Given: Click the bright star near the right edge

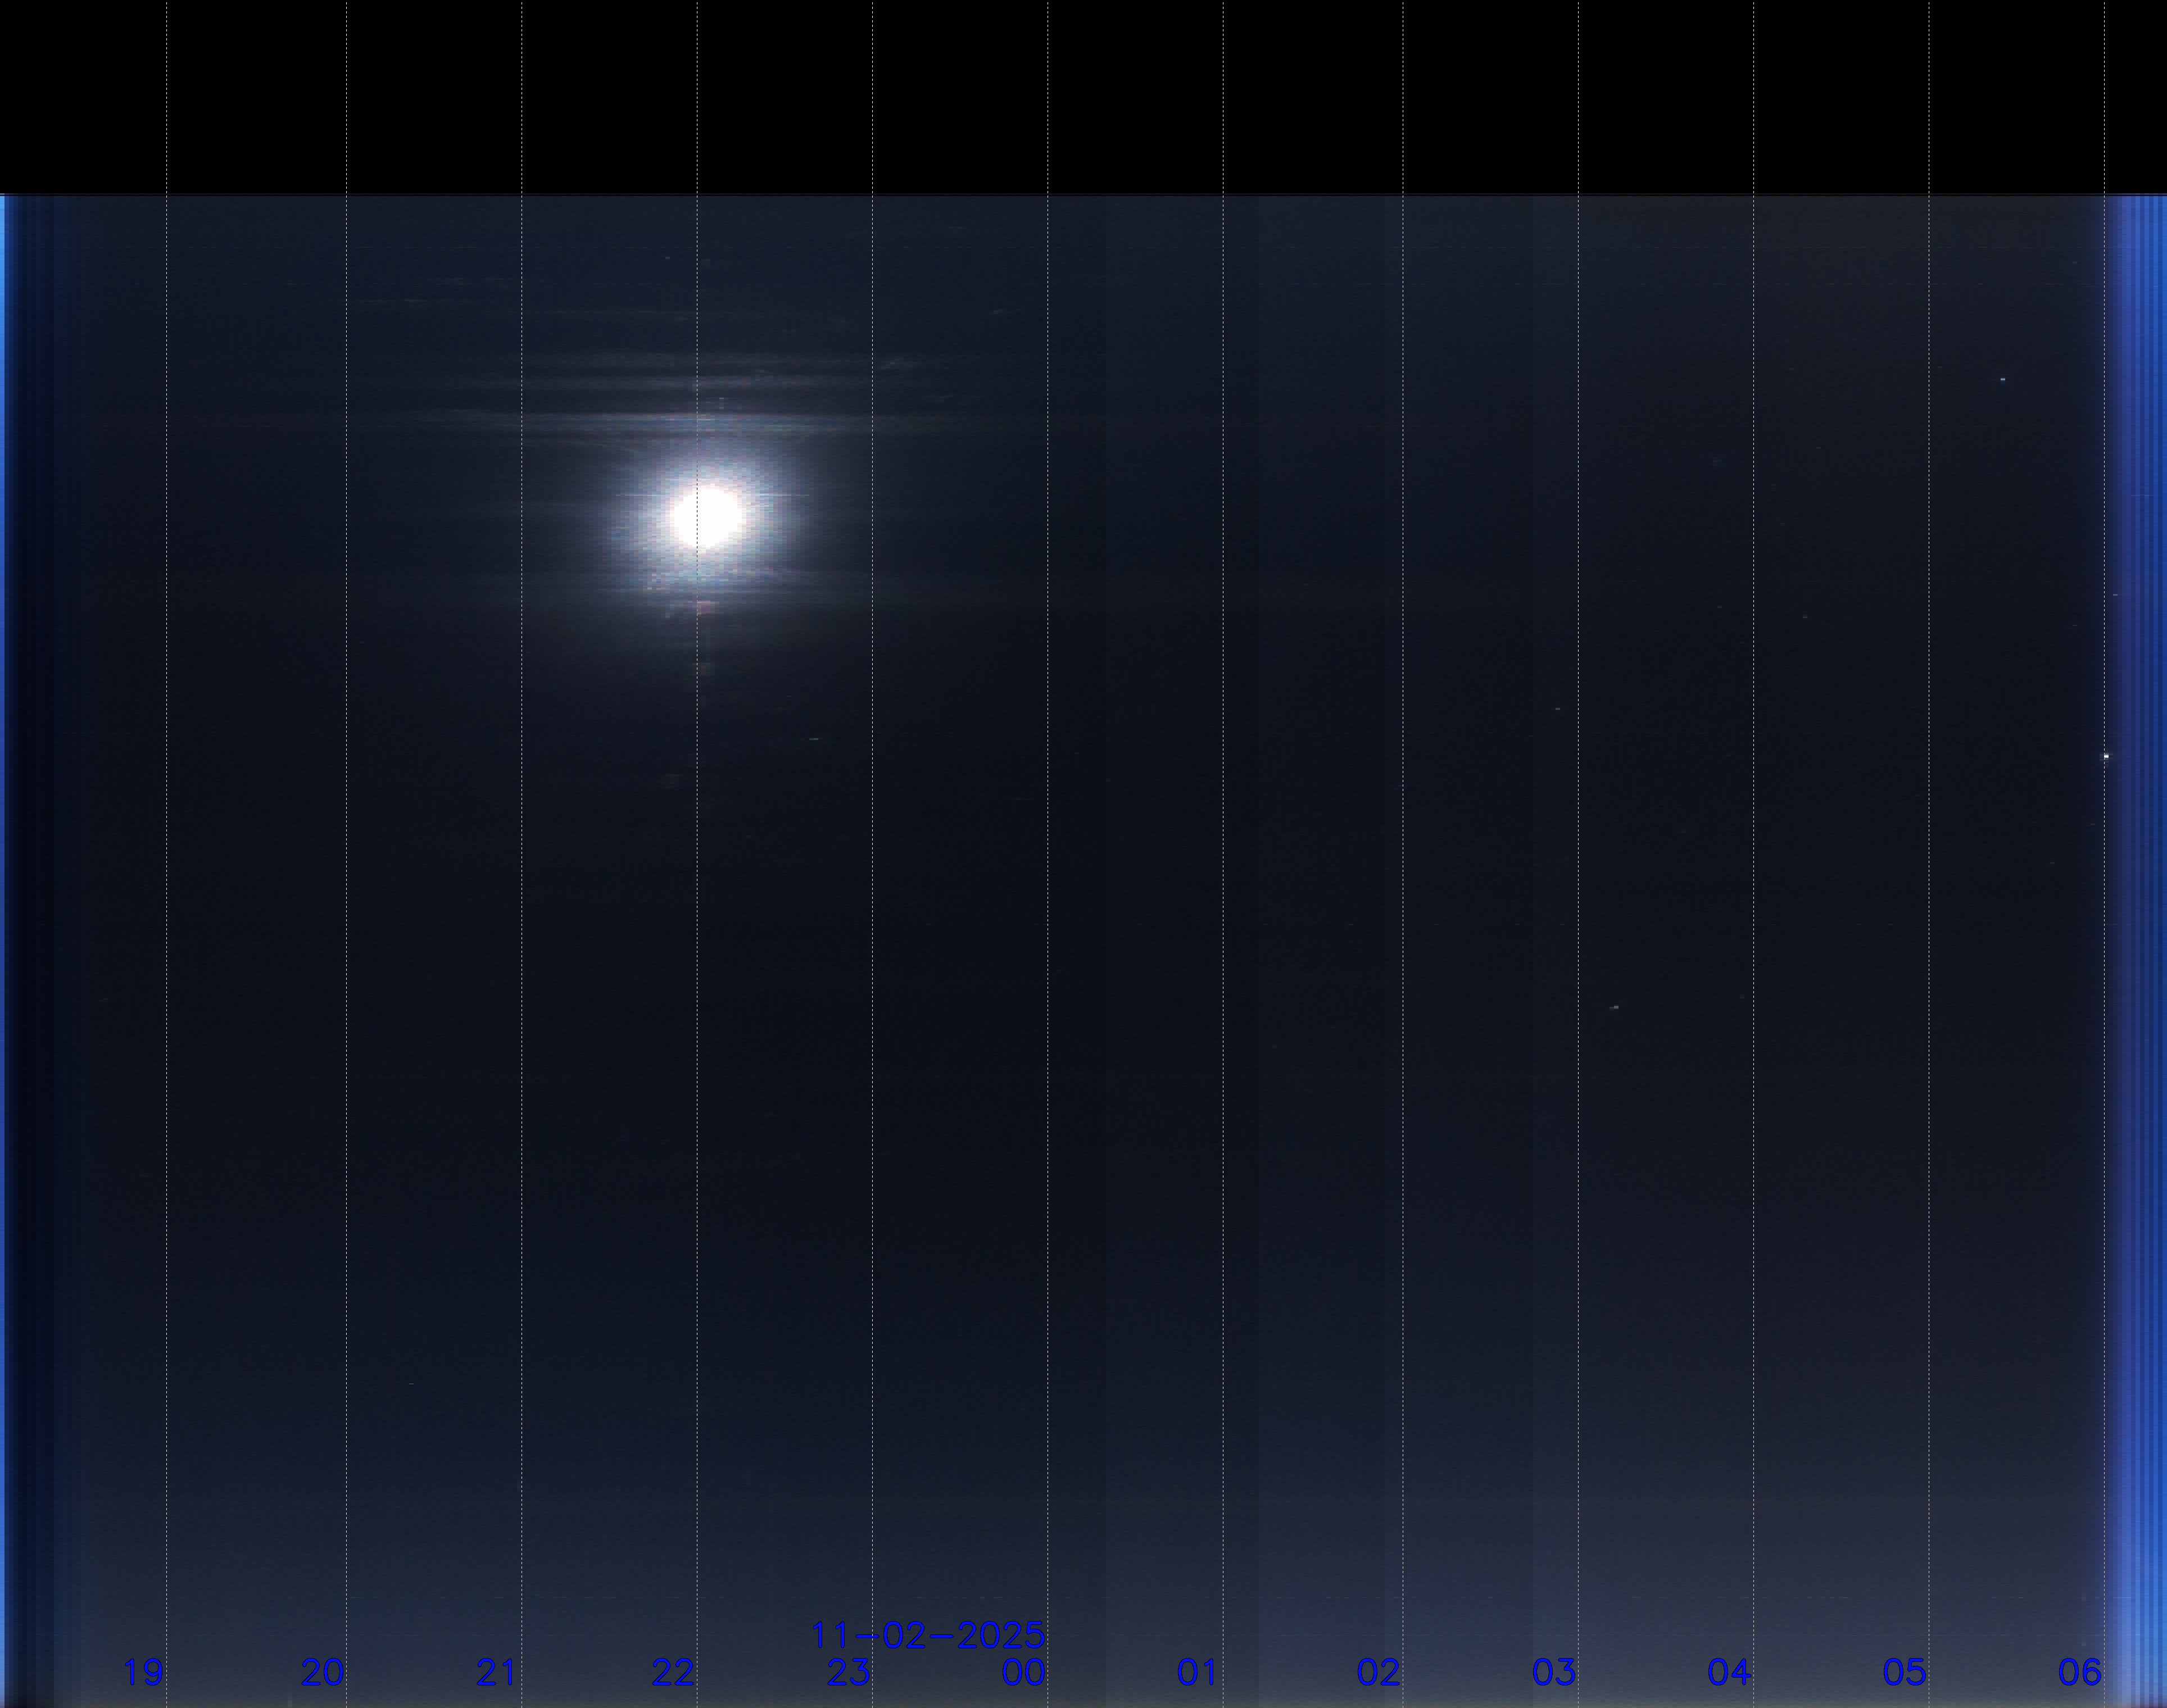Looking at the screenshot, I should click(x=2106, y=757).
